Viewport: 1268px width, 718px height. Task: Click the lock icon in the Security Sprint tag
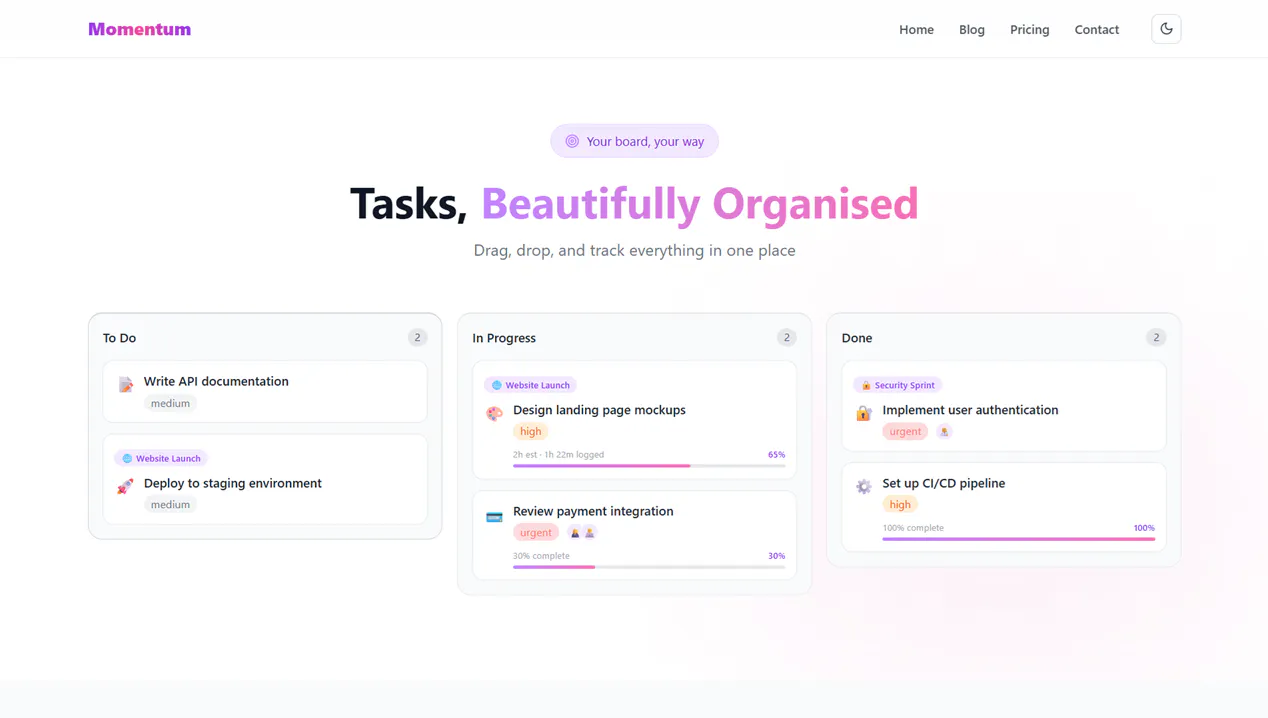click(x=866, y=385)
